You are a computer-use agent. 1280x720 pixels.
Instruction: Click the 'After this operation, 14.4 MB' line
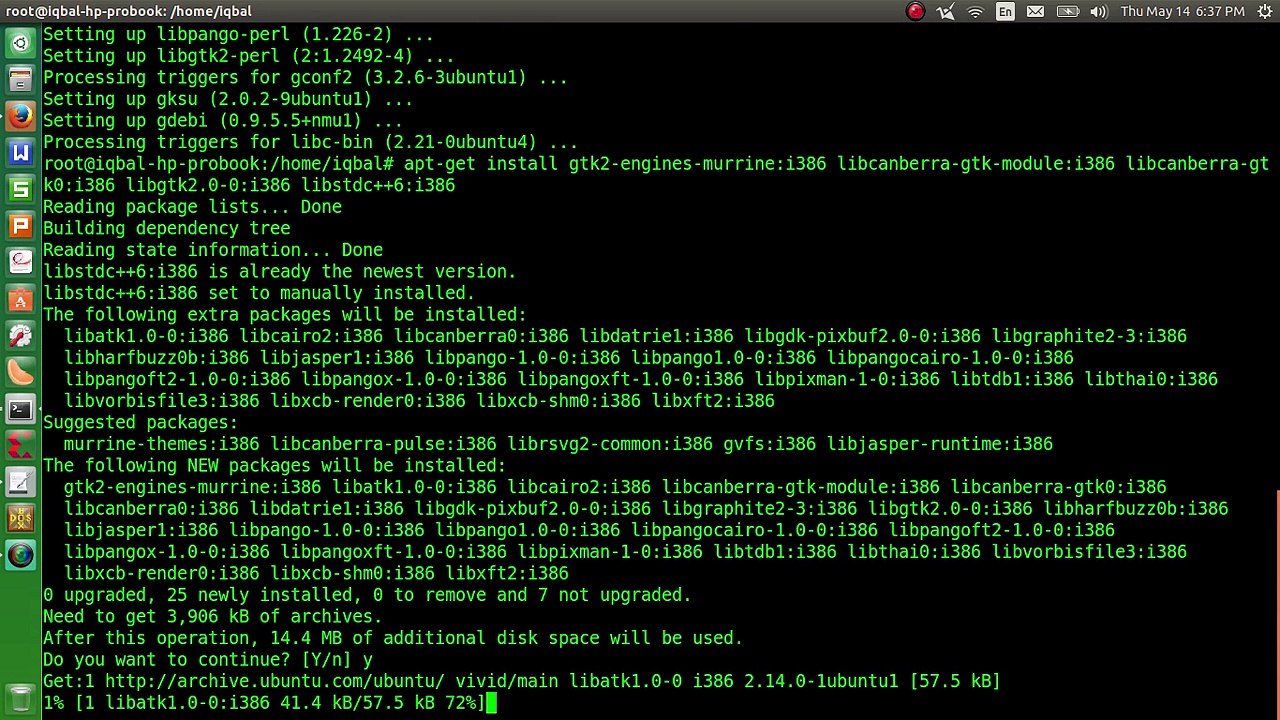point(392,638)
